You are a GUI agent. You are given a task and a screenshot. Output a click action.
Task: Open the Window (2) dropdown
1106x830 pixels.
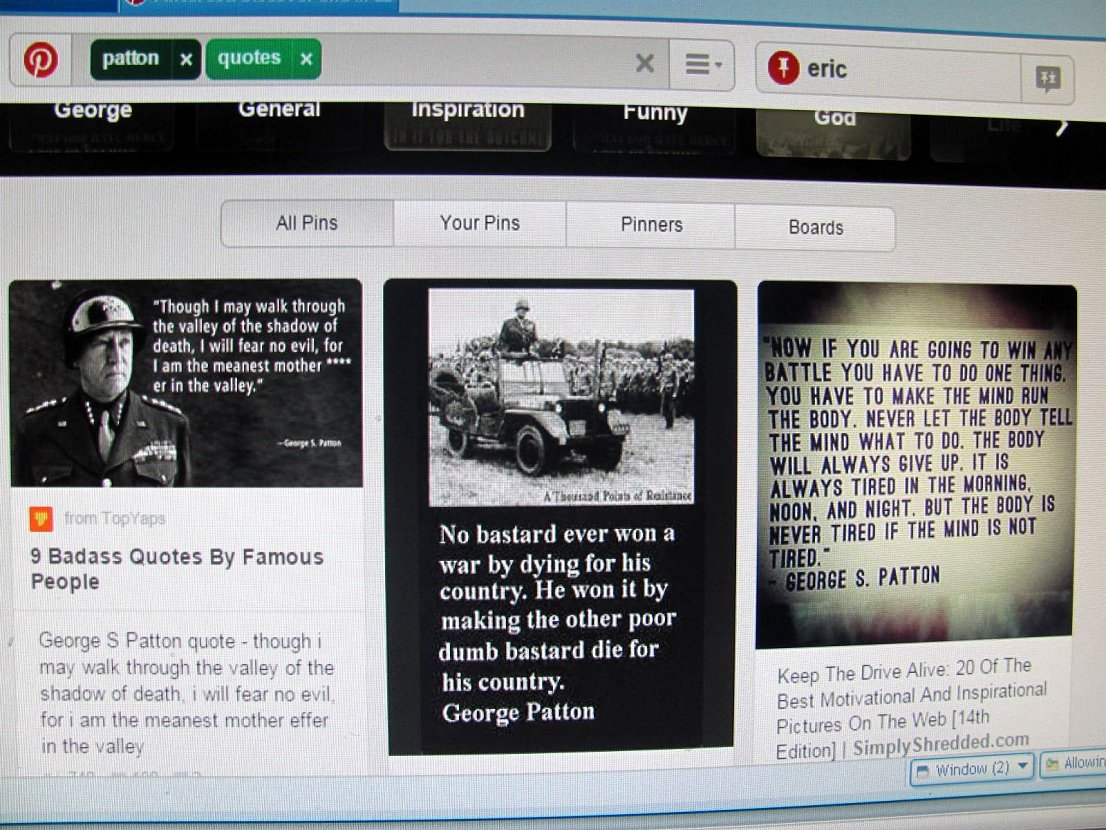[x=972, y=769]
